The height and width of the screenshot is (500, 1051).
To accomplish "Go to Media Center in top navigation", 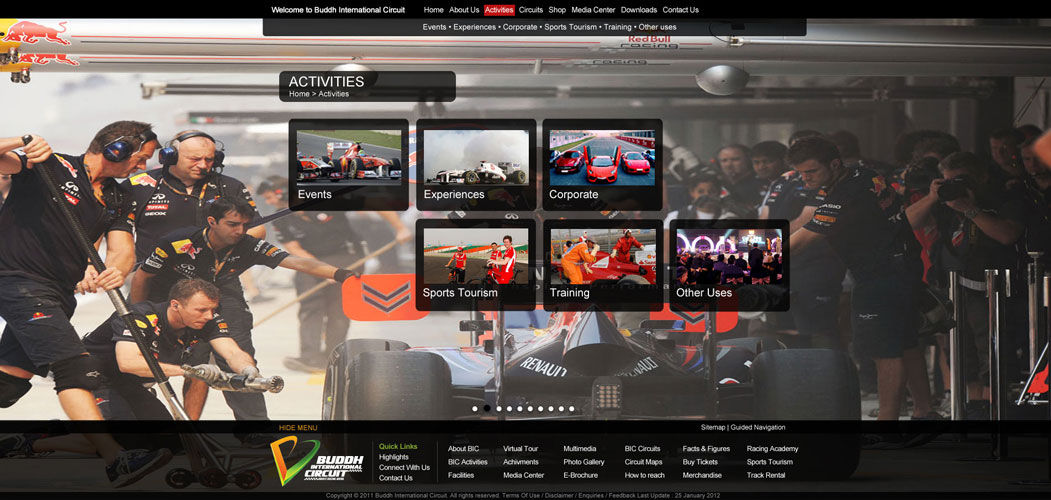I will [593, 10].
